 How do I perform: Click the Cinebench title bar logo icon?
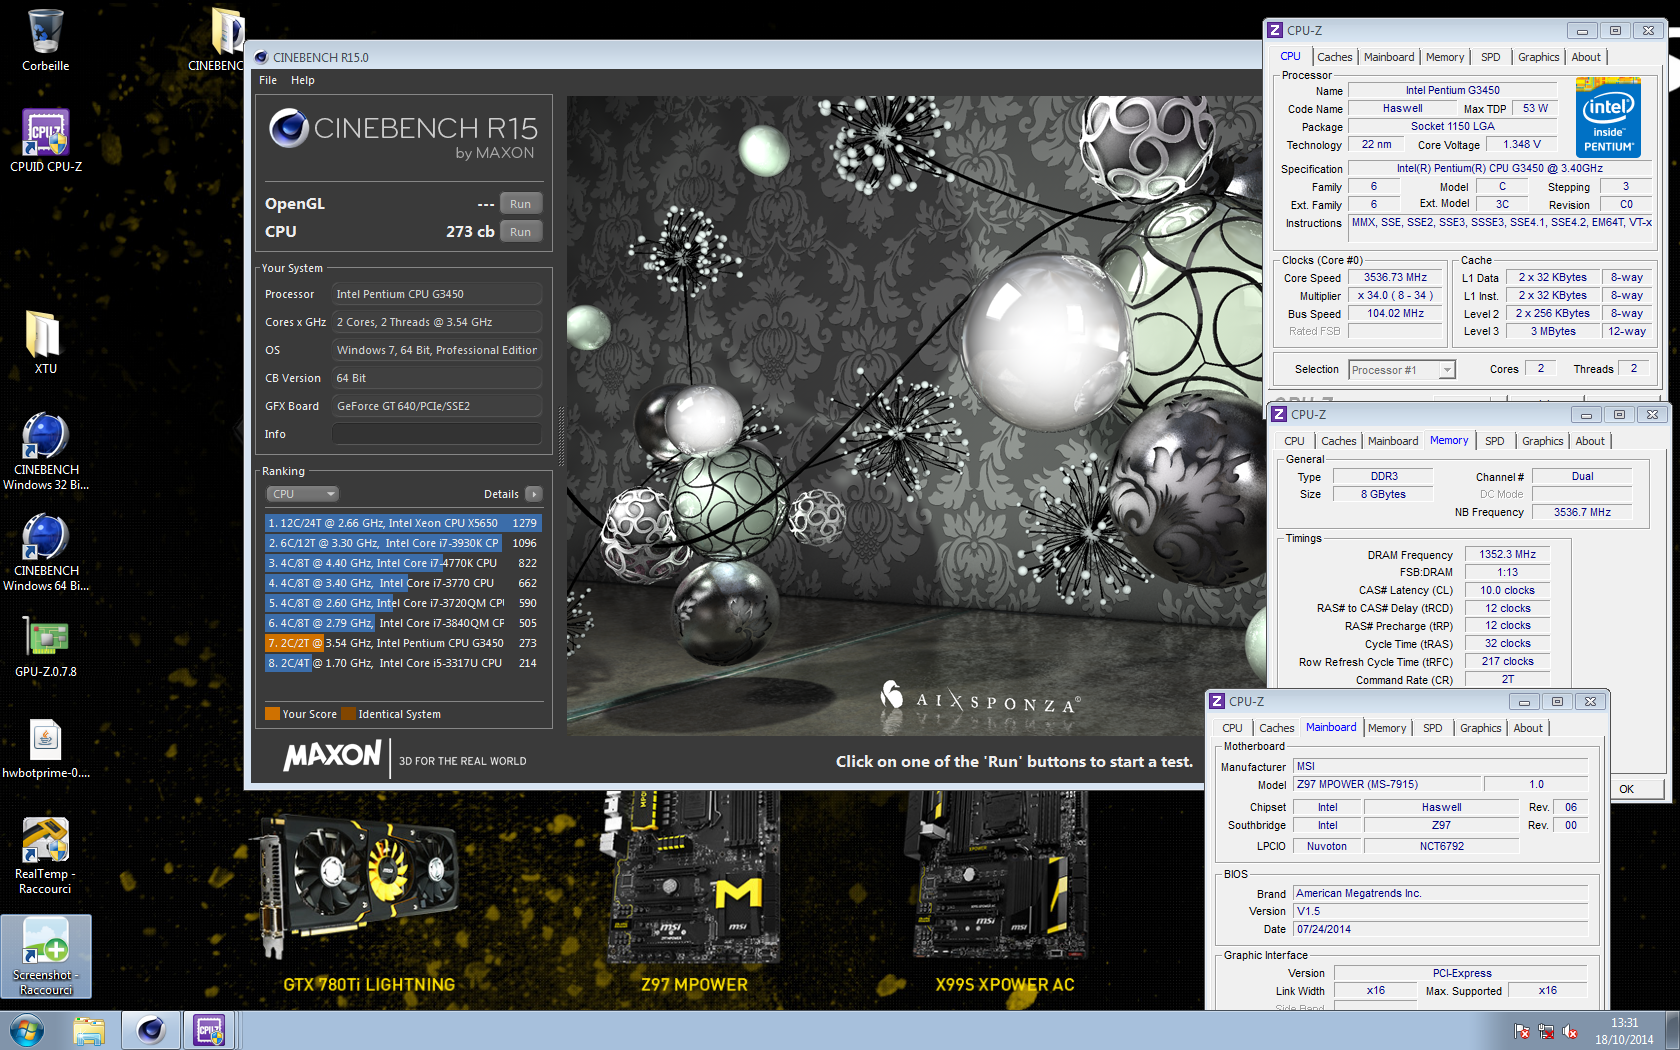tap(261, 57)
